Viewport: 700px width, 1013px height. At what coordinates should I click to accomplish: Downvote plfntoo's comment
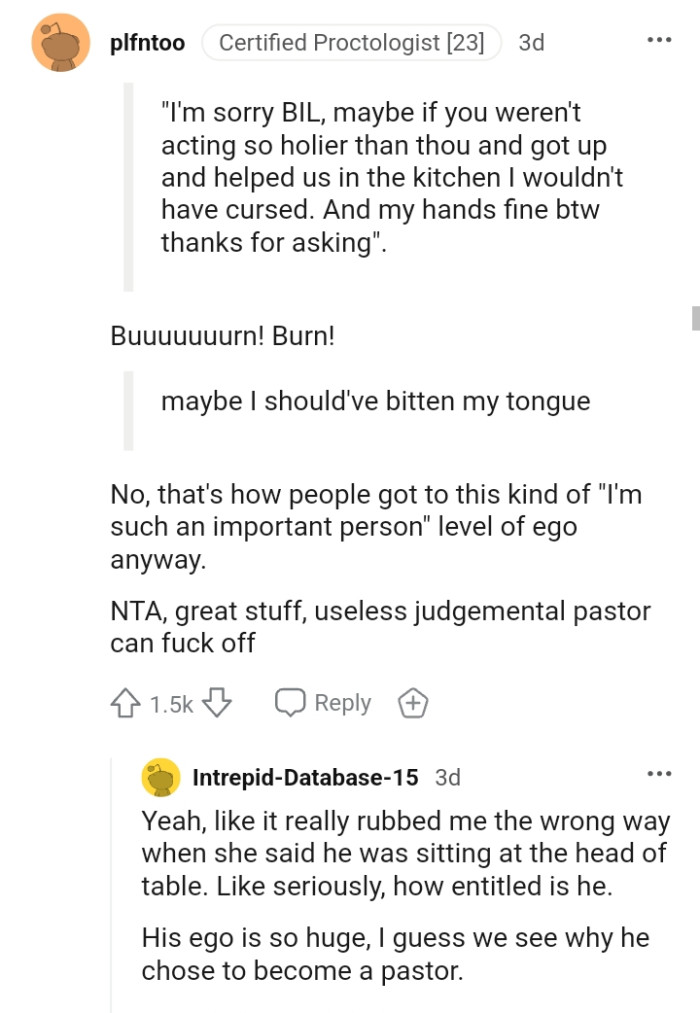coord(217,704)
